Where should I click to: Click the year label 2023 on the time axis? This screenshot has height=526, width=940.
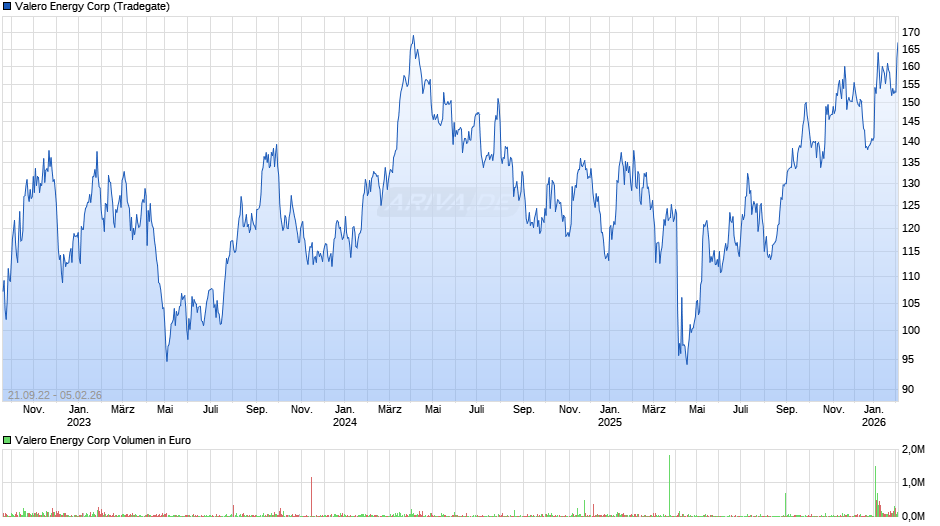(x=79, y=422)
